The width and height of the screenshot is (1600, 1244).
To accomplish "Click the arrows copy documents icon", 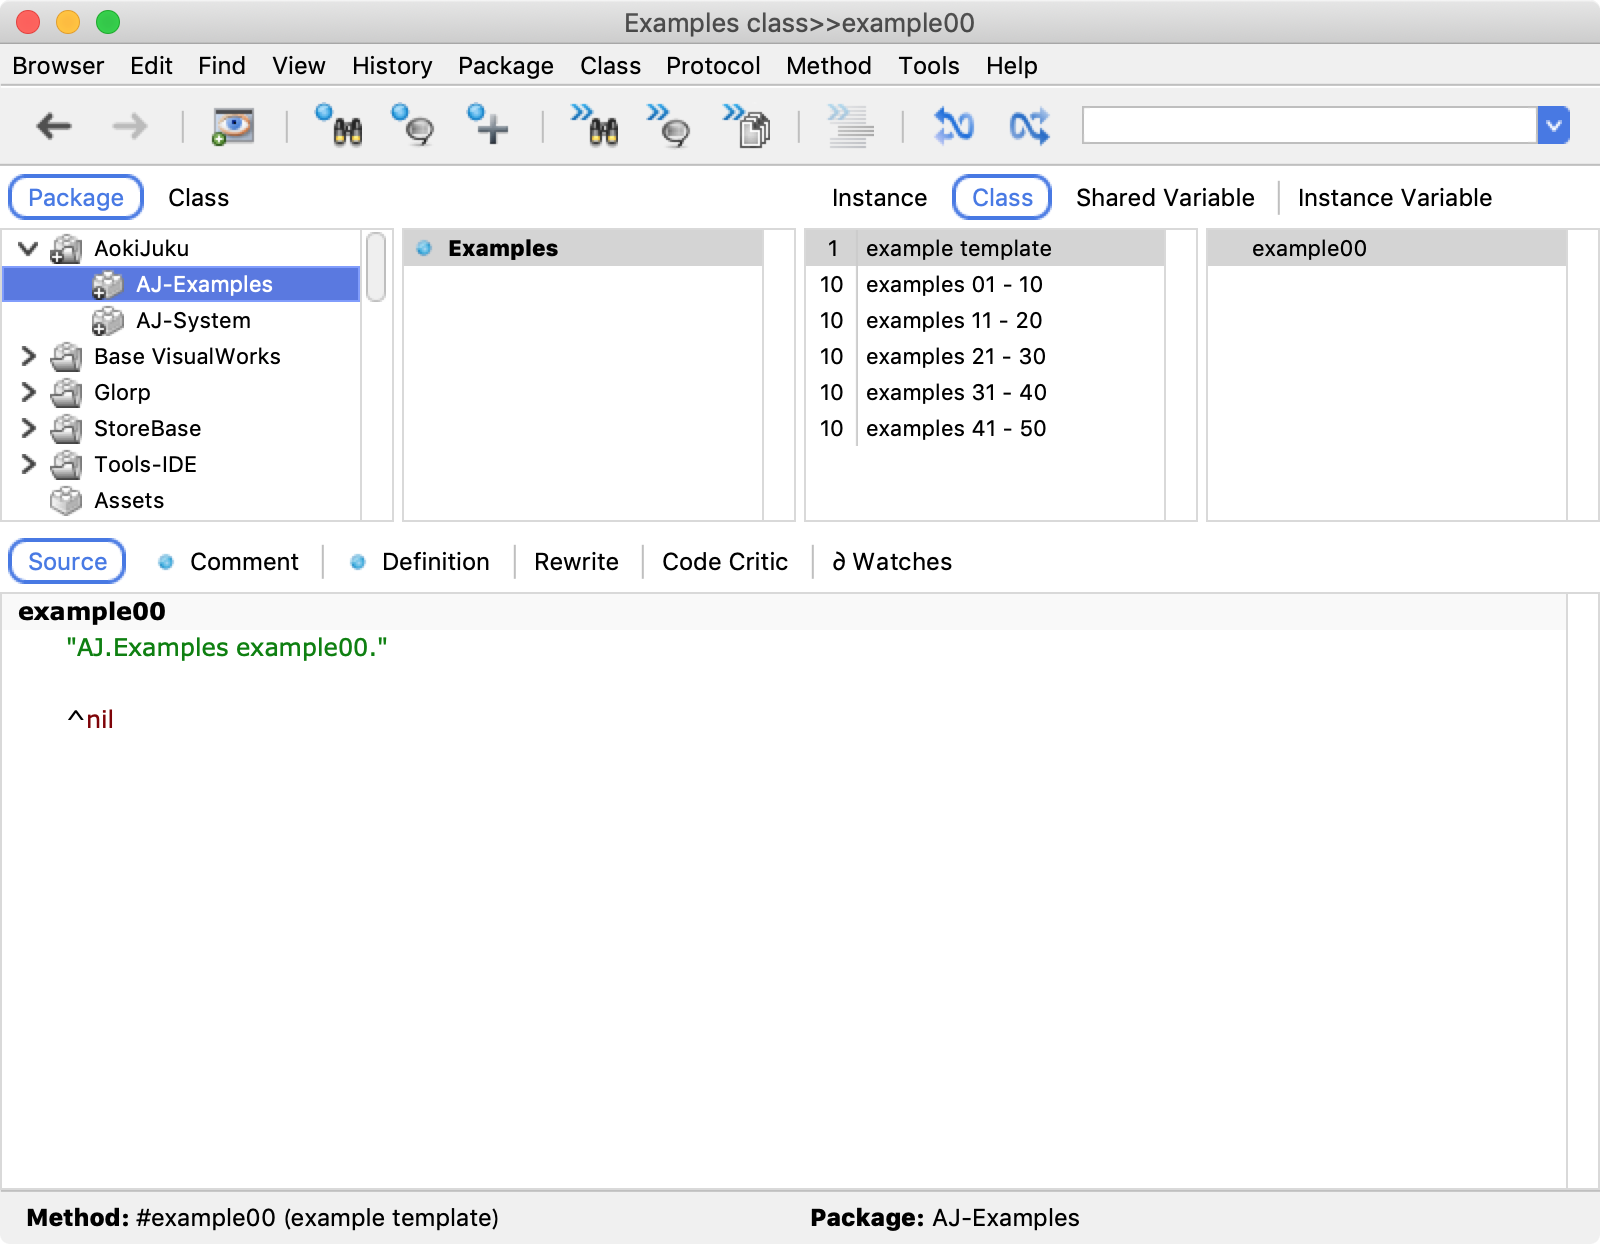I will pyautogui.click(x=747, y=125).
